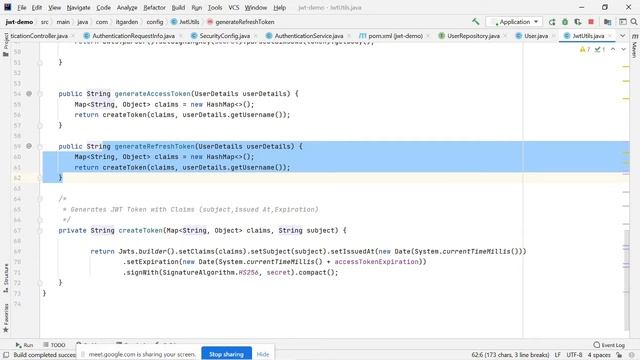Switch to the pom.xml (jwt-demo) tab
Viewport: 640px width, 360px height.
395,36
